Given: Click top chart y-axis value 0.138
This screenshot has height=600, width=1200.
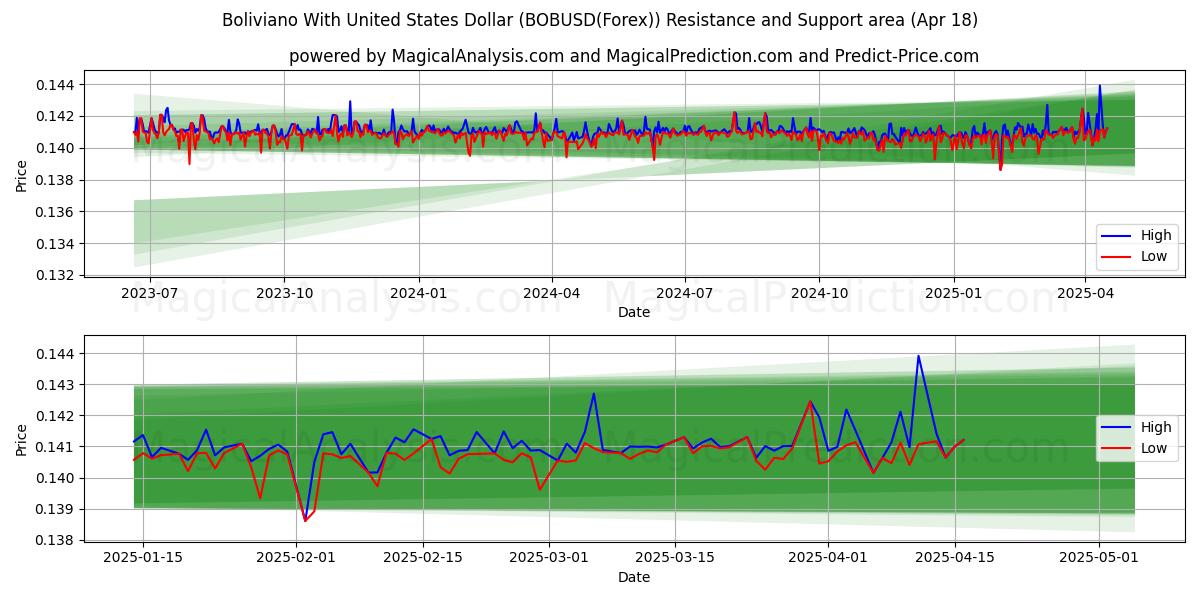Looking at the screenshot, I should coord(56,180).
